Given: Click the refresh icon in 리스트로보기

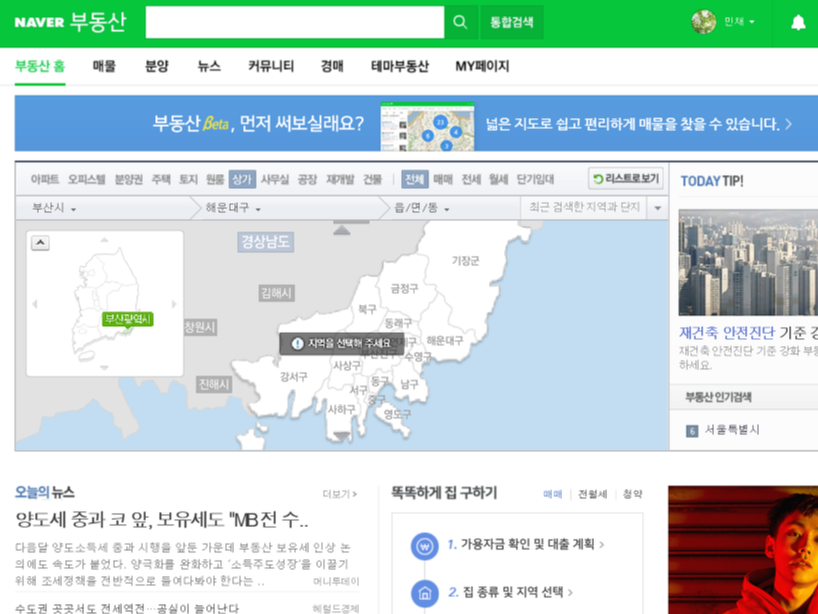Looking at the screenshot, I should coord(598,179).
